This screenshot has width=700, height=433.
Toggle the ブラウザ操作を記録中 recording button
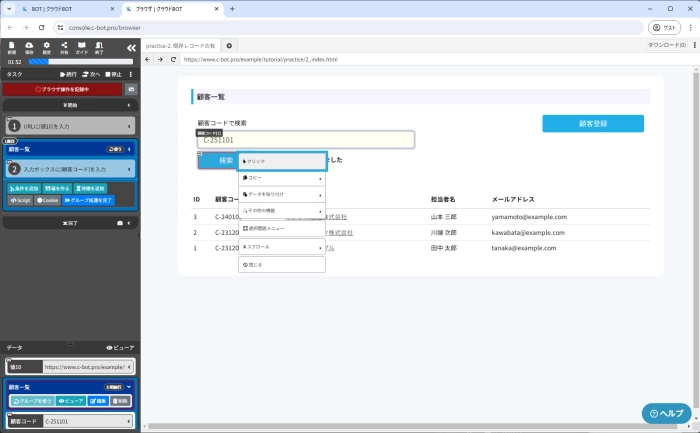(x=61, y=89)
